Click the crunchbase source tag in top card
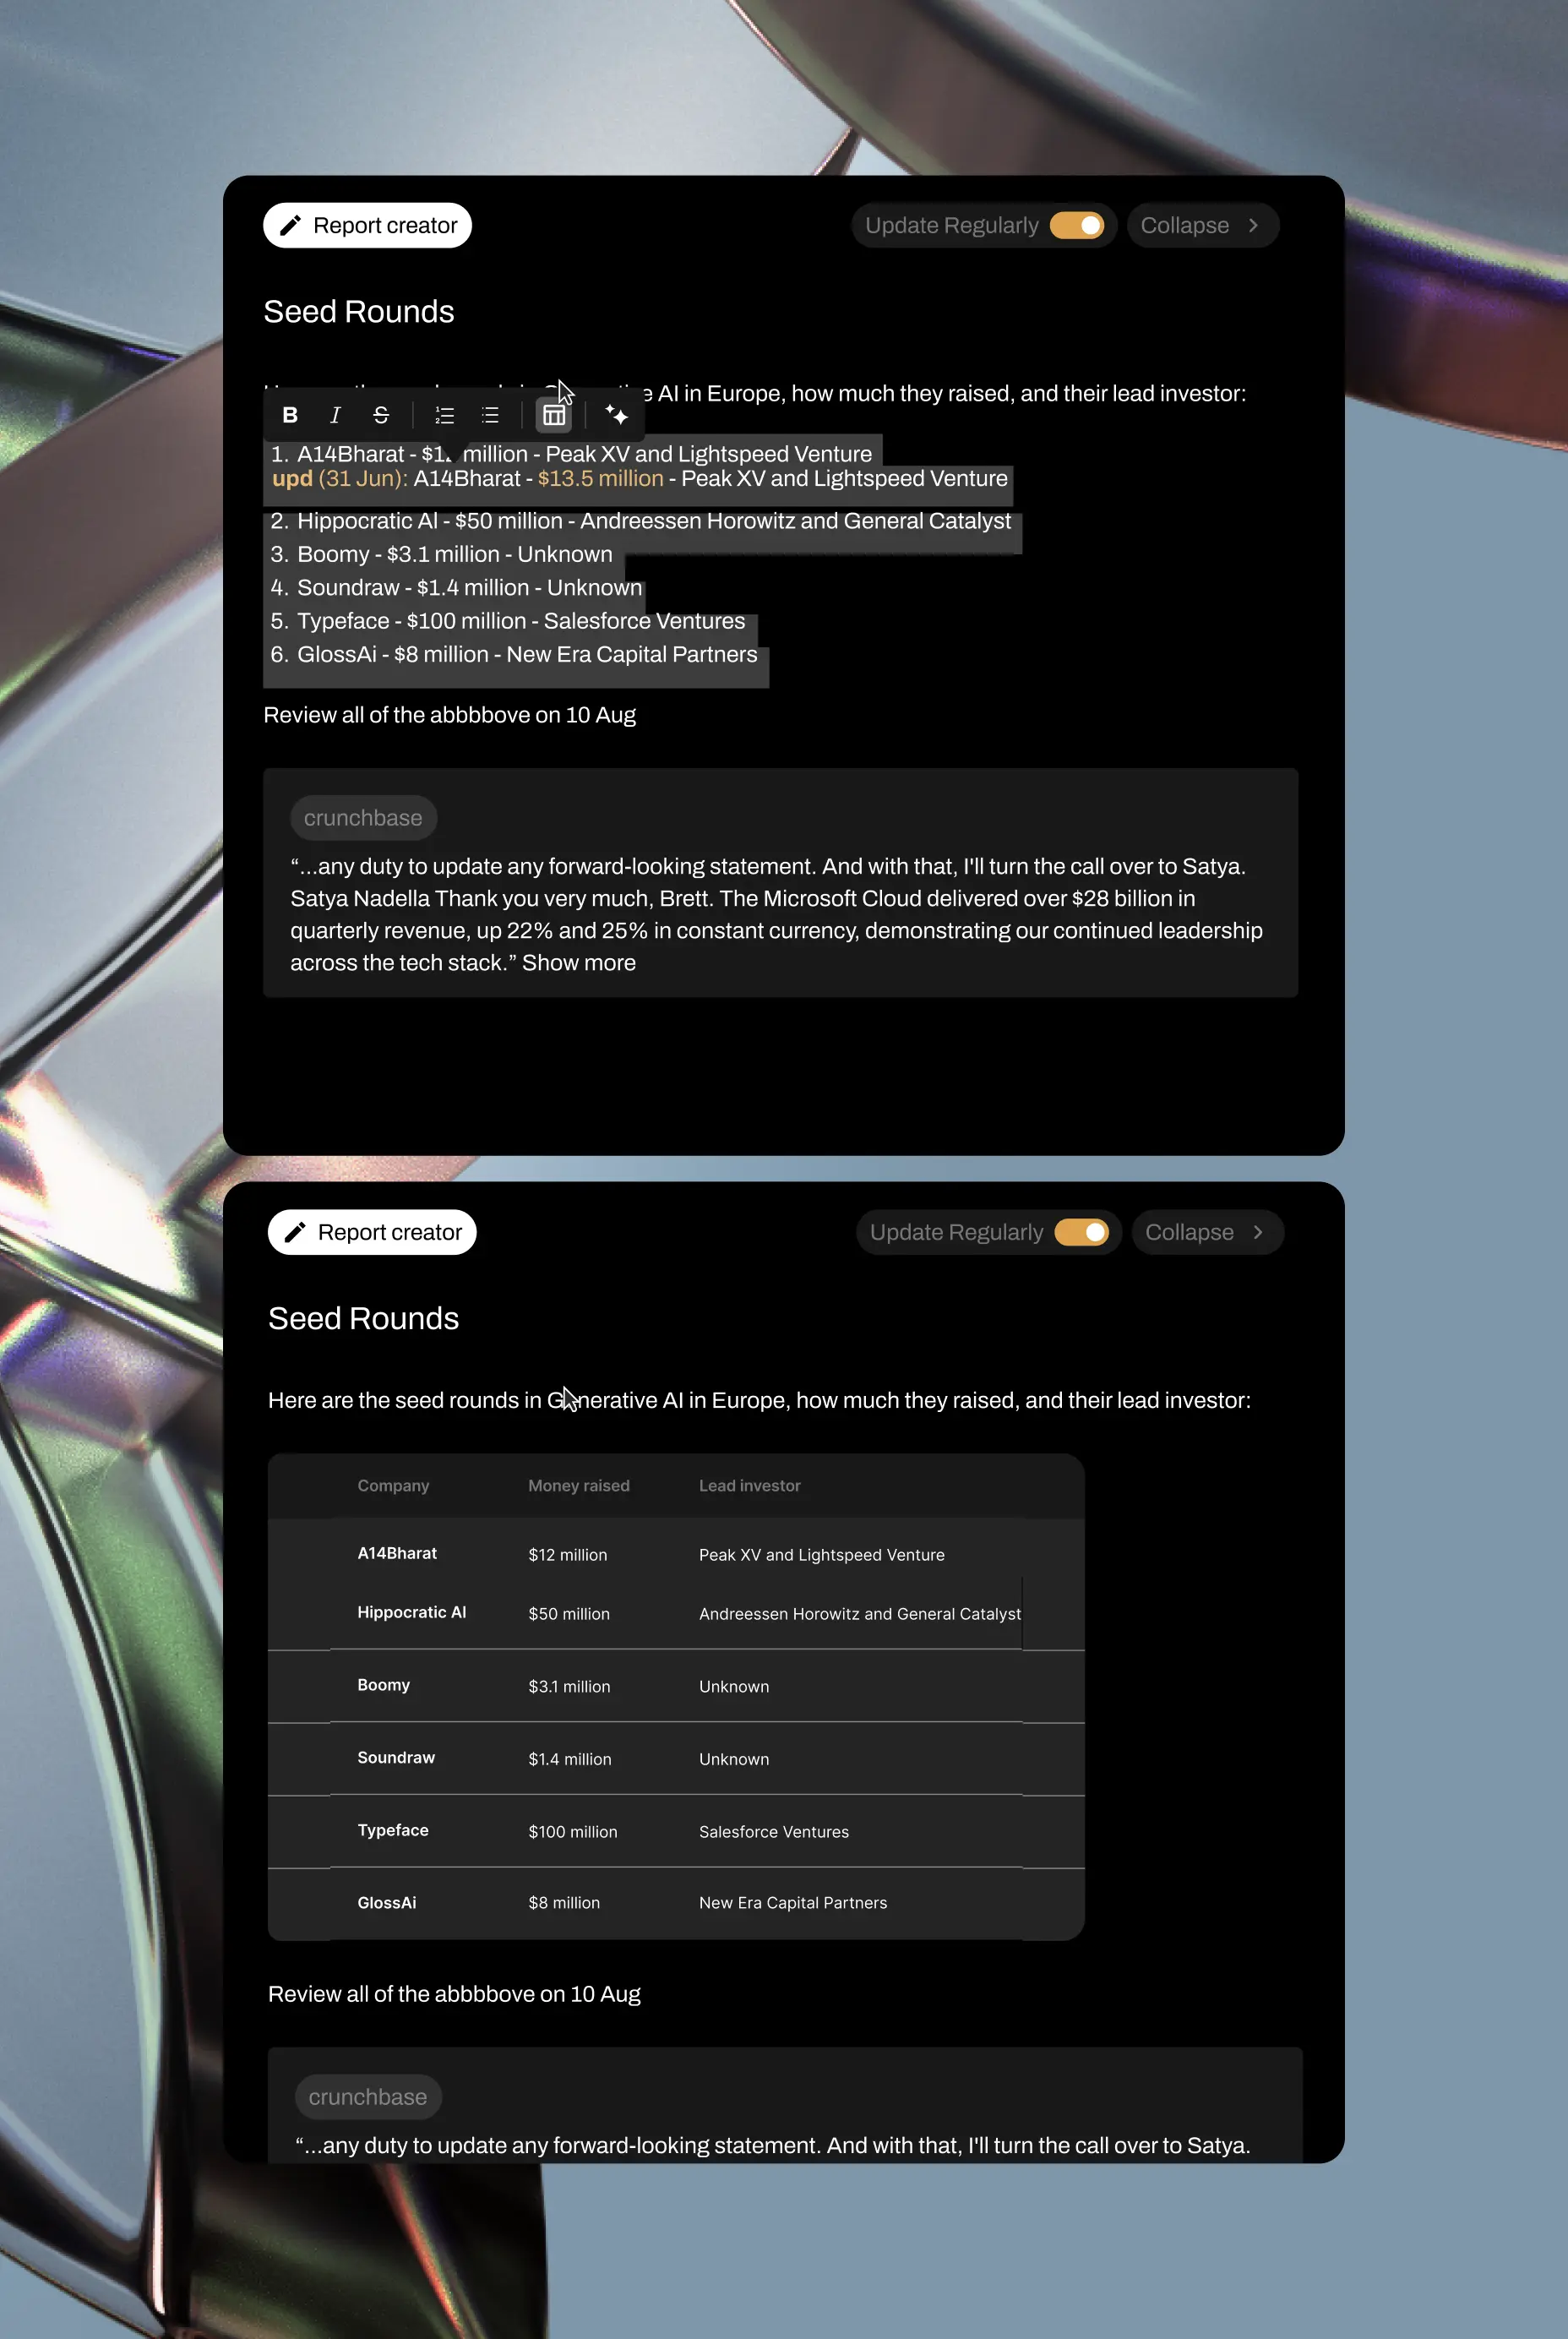The width and height of the screenshot is (1568, 2339). pyautogui.click(x=363, y=818)
